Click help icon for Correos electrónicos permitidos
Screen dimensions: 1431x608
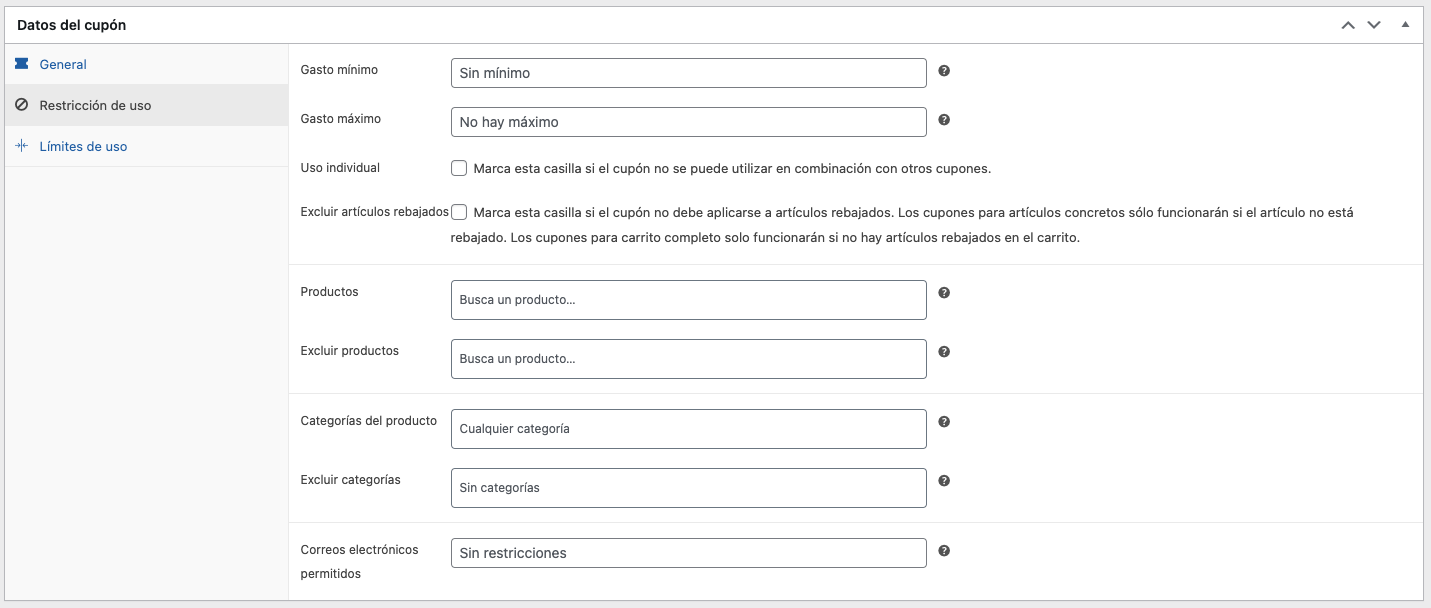coord(944,551)
